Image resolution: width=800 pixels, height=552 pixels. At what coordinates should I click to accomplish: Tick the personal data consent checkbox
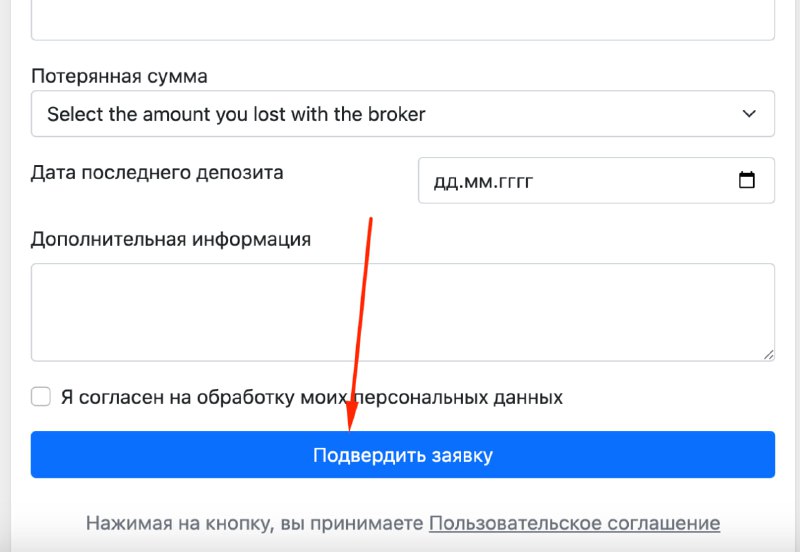(40, 396)
